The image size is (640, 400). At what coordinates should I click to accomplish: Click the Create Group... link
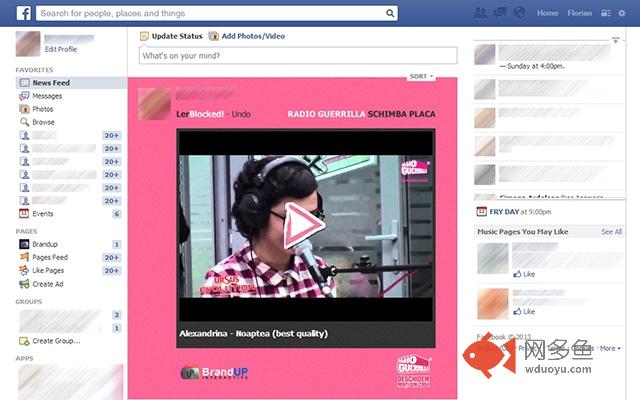coord(56,341)
